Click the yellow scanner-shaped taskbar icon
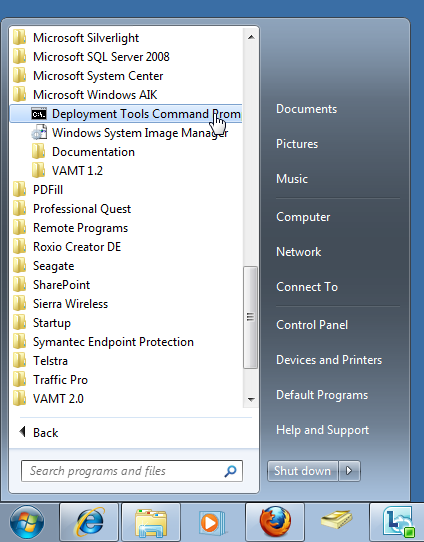424x542 pixels. (x=337, y=520)
